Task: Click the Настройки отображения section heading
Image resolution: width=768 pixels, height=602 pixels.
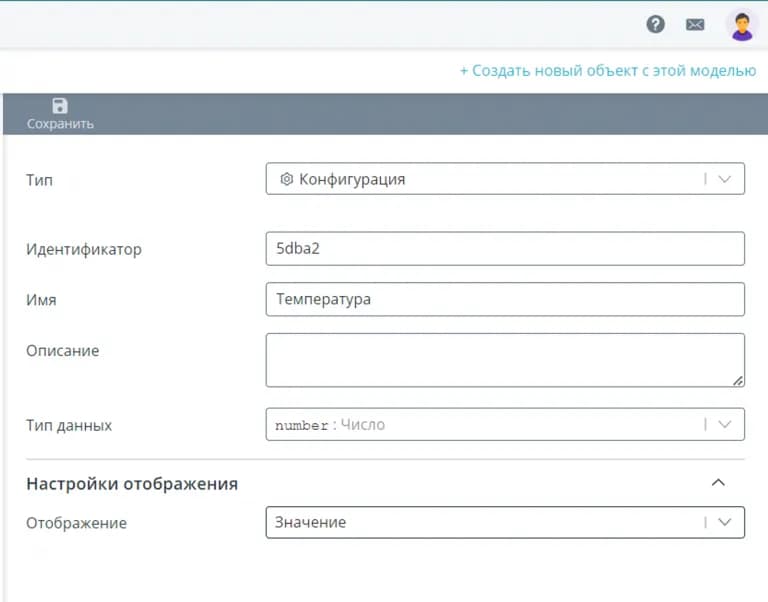Action: (x=132, y=484)
